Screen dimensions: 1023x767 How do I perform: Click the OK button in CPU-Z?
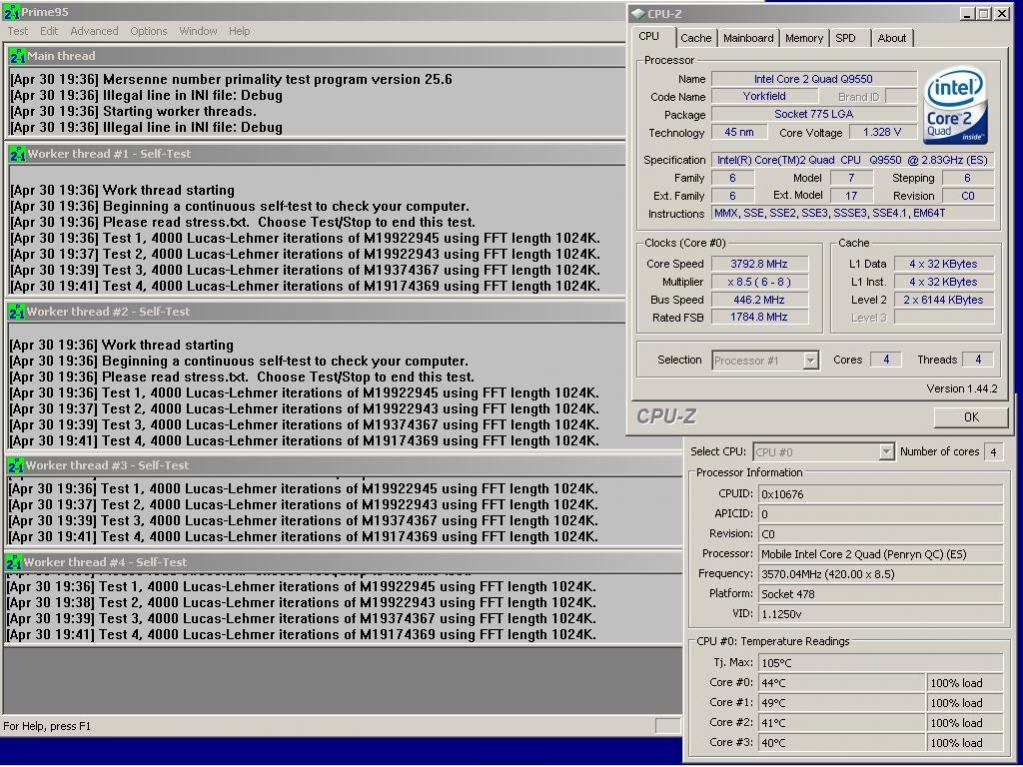(x=971, y=417)
